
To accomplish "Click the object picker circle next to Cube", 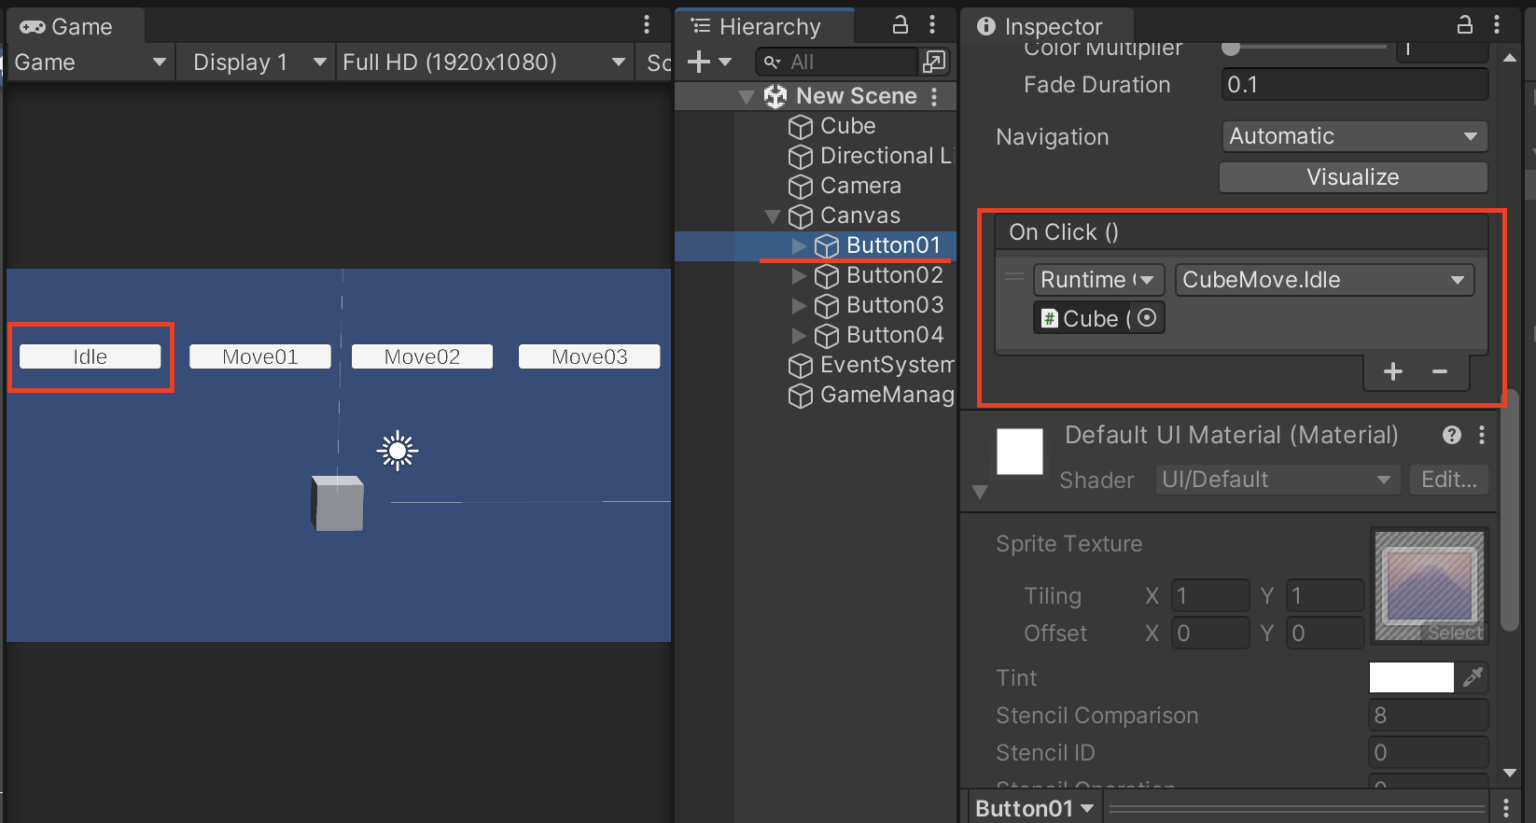I will point(1148,317).
